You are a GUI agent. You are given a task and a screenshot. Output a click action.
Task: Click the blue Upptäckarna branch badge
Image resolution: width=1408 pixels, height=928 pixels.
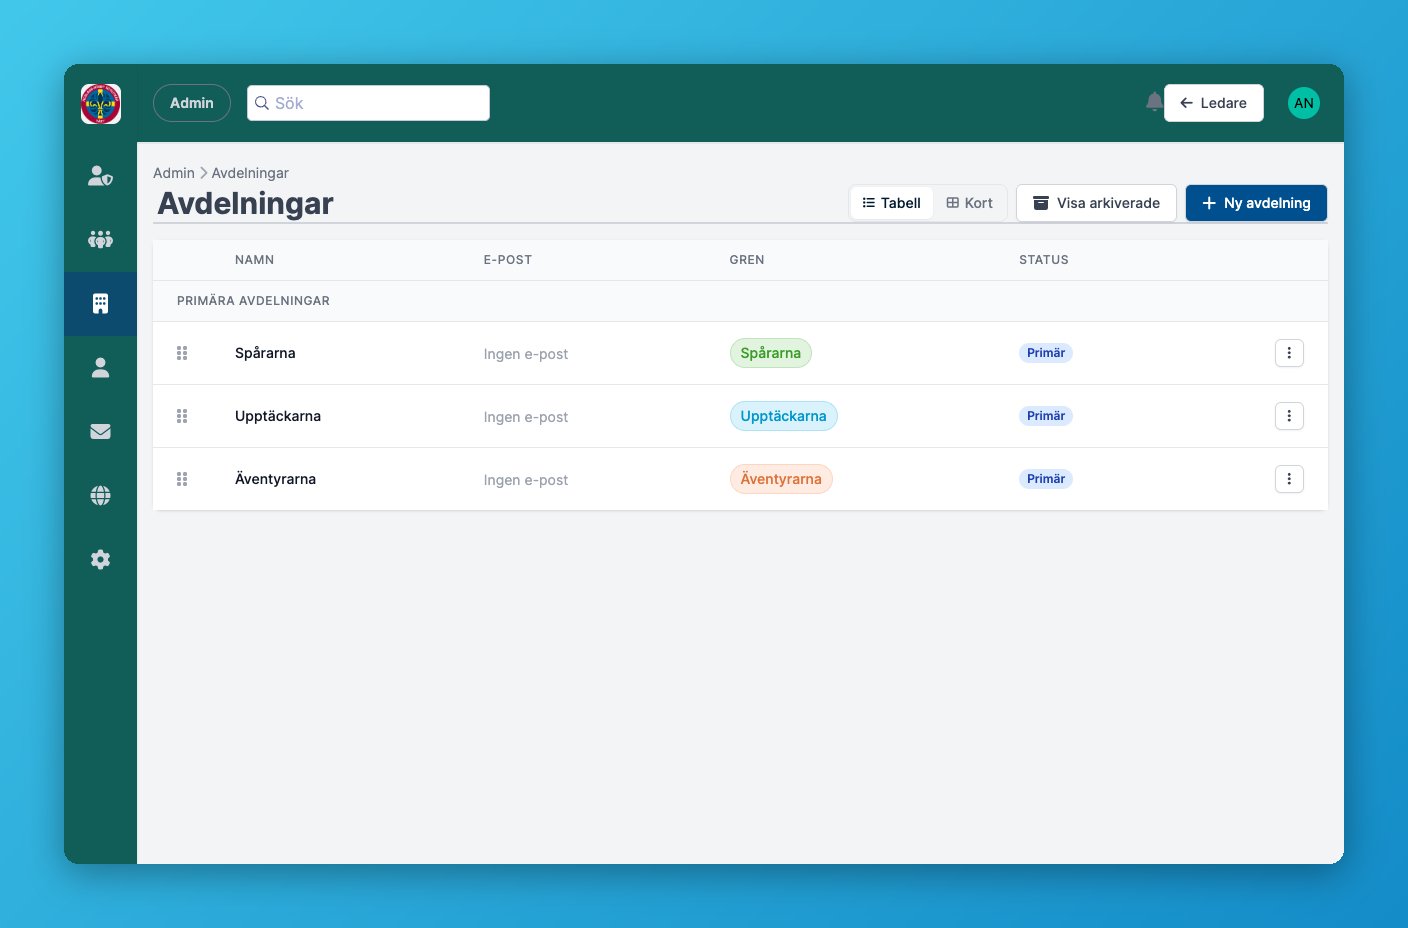tap(784, 416)
